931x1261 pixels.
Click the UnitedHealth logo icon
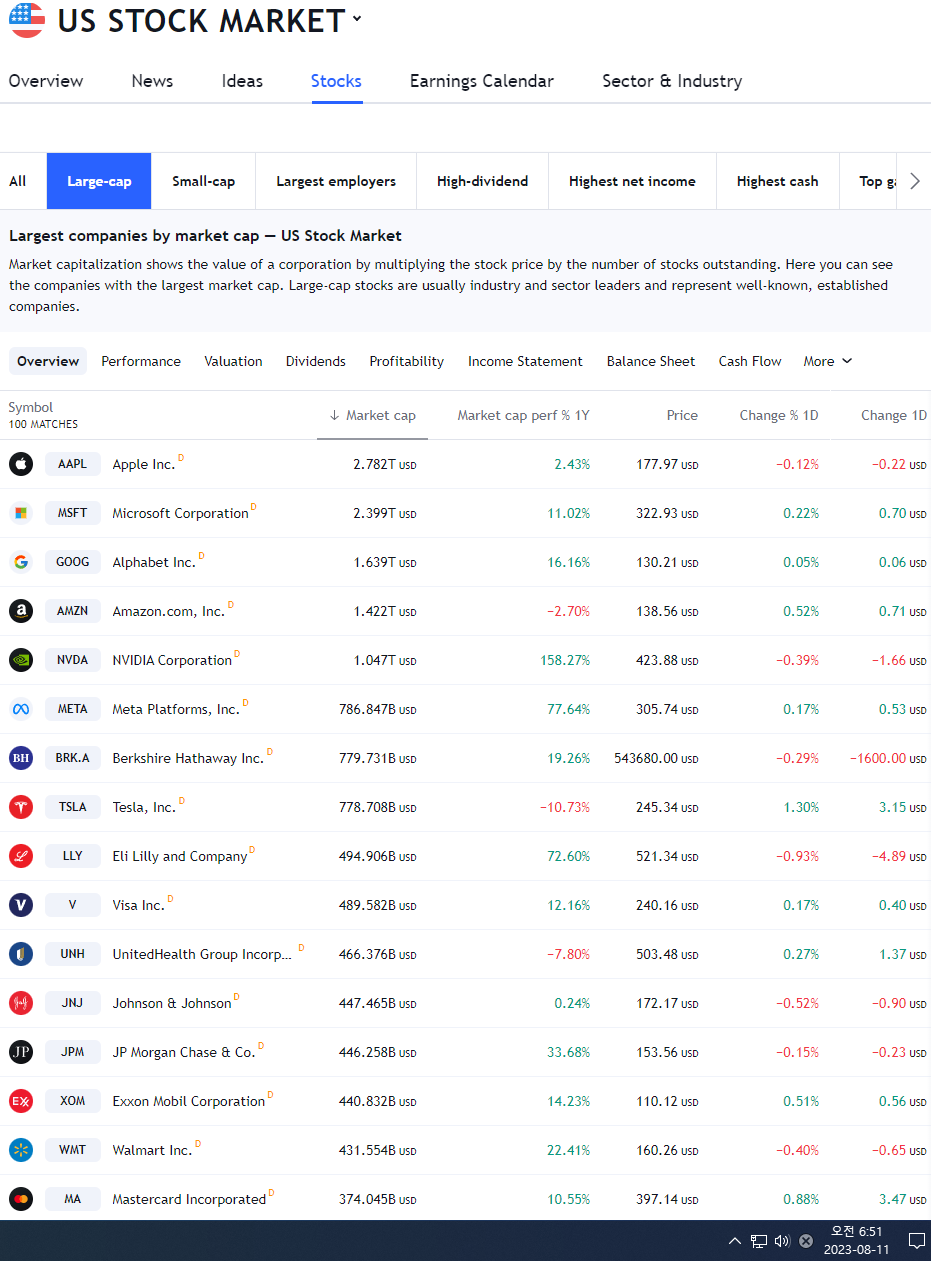(x=21, y=954)
